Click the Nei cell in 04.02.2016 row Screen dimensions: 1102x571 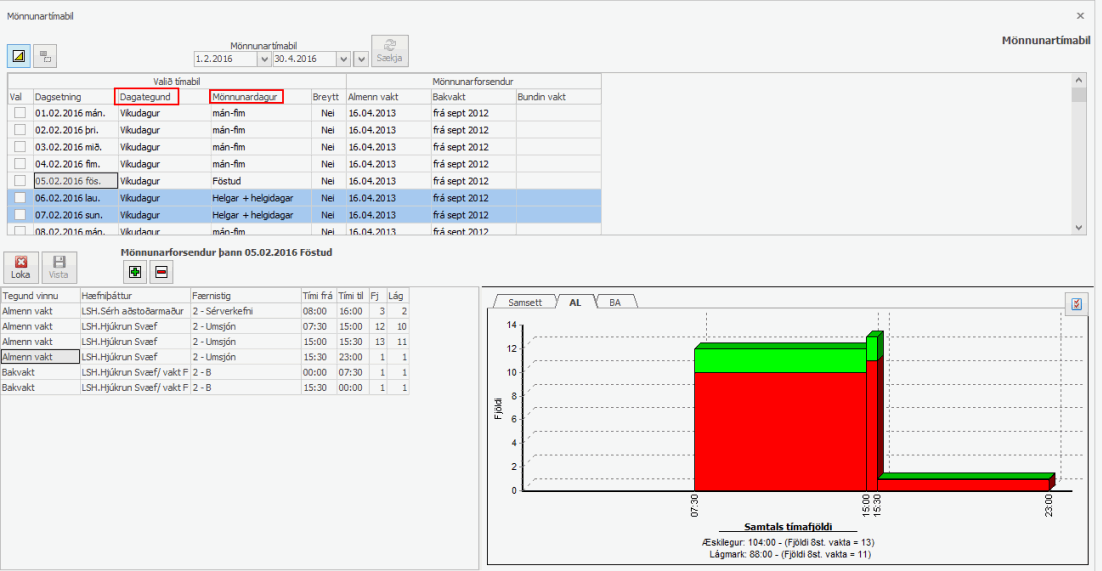pyautogui.click(x=328, y=163)
